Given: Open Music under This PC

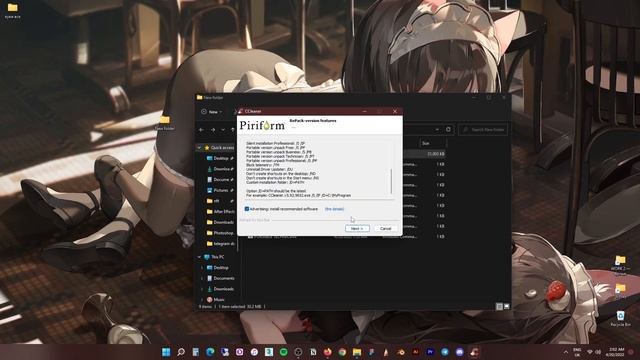Looking at the screenshot, I should pyautogui.click(x=216, y=300).
